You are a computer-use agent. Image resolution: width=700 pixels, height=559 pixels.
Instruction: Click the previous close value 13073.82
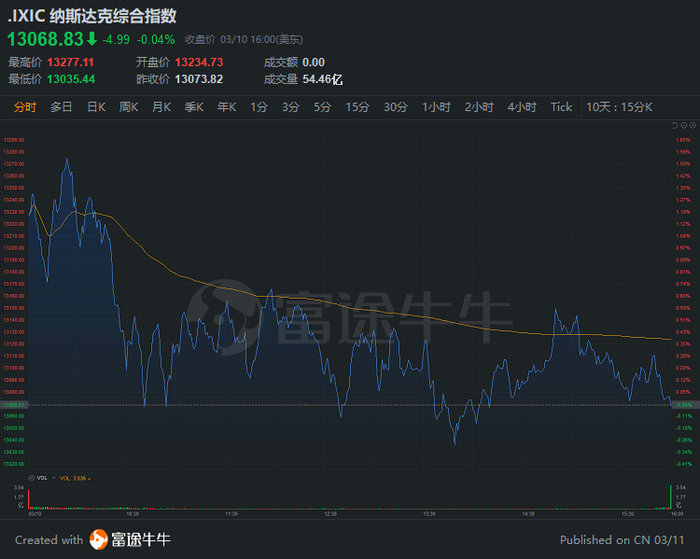tap(199, 79)
